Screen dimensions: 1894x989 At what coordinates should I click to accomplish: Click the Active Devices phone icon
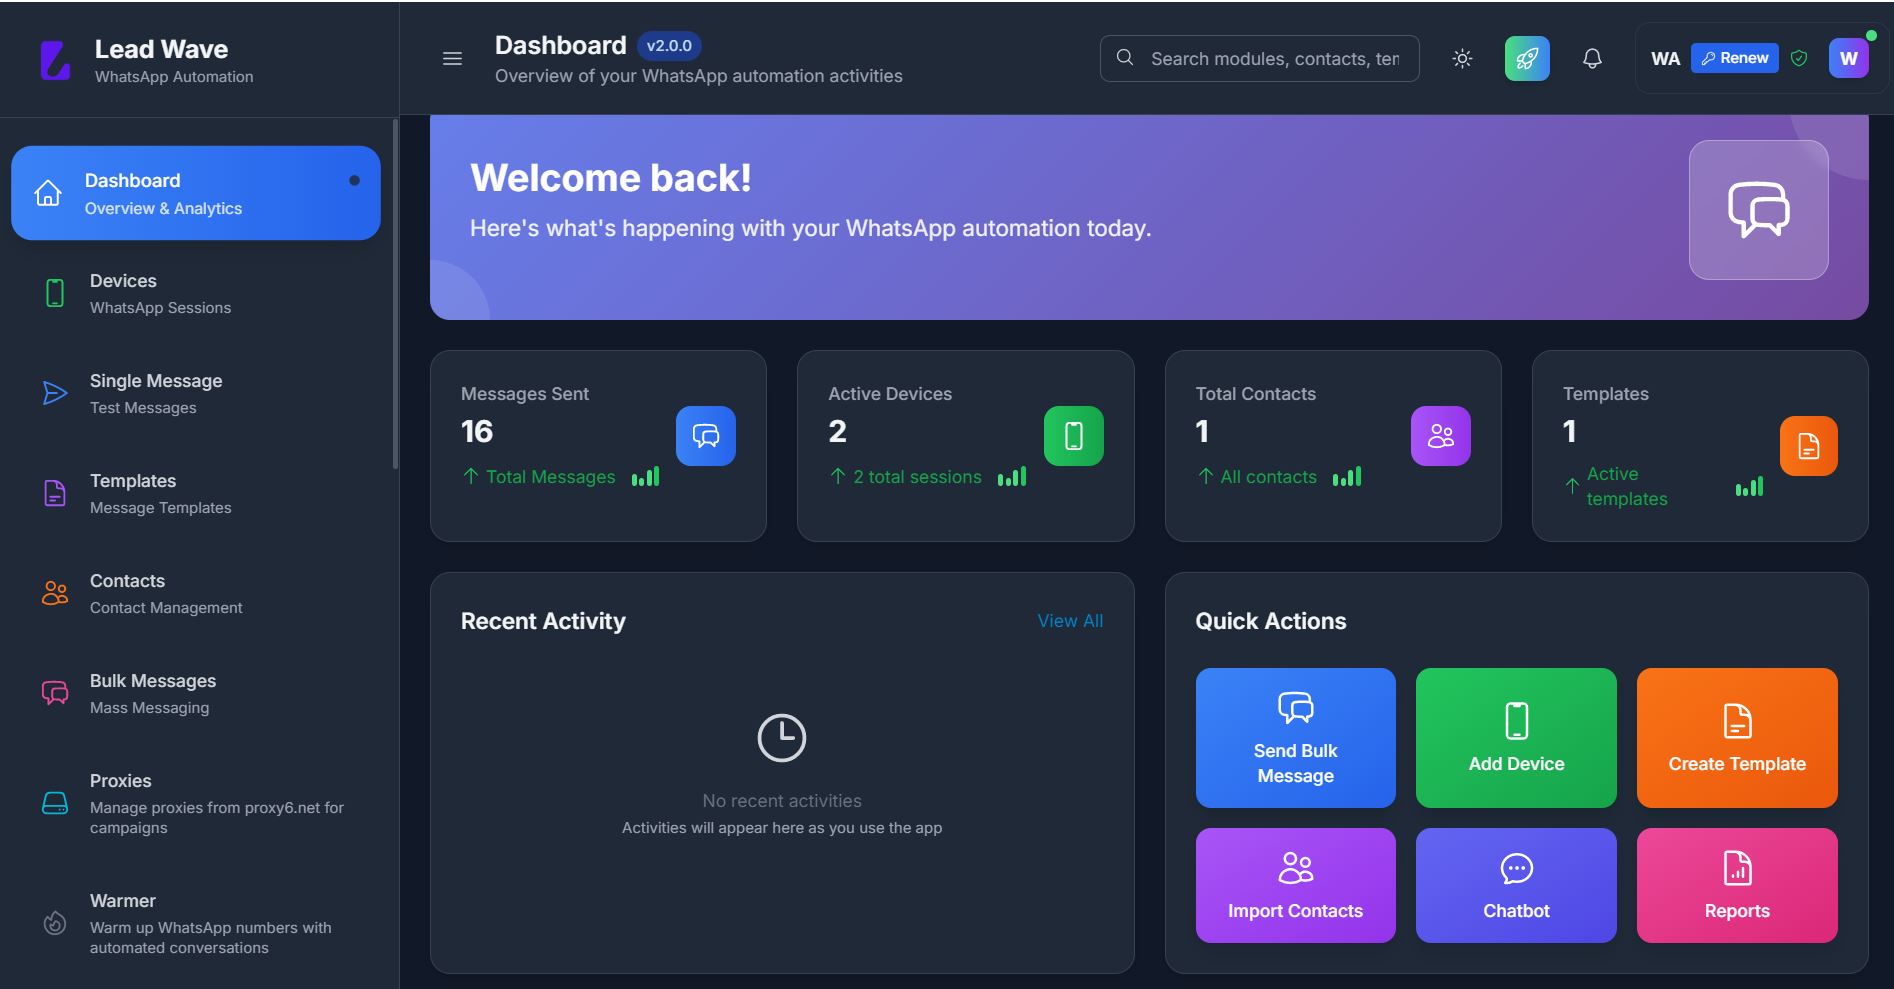pyautogui.click(x=1073, y=436)
